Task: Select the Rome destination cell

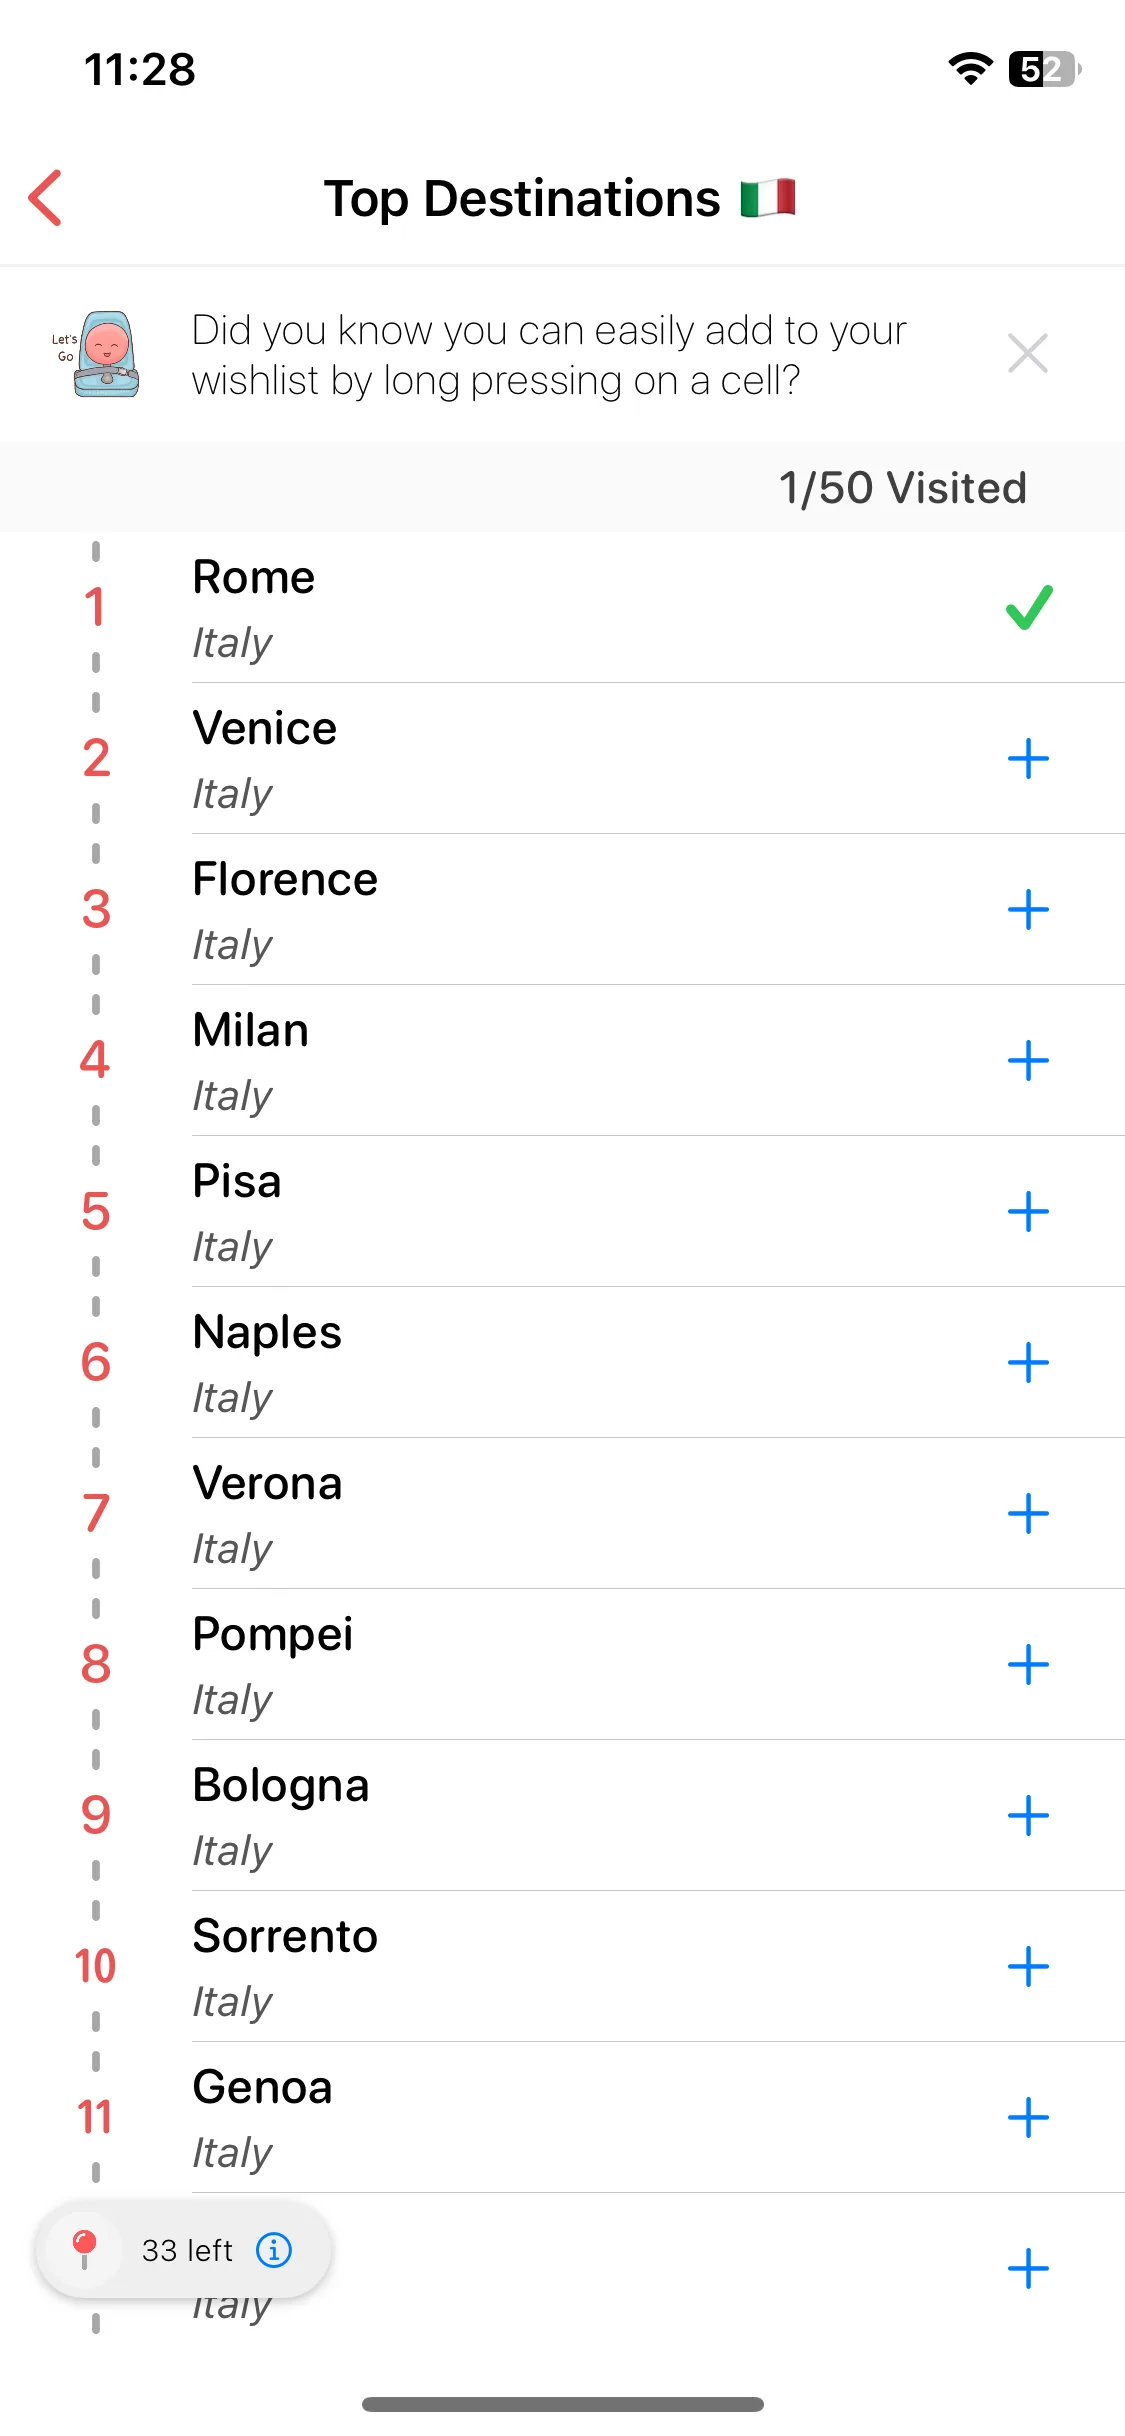Action: pos(562,607)
